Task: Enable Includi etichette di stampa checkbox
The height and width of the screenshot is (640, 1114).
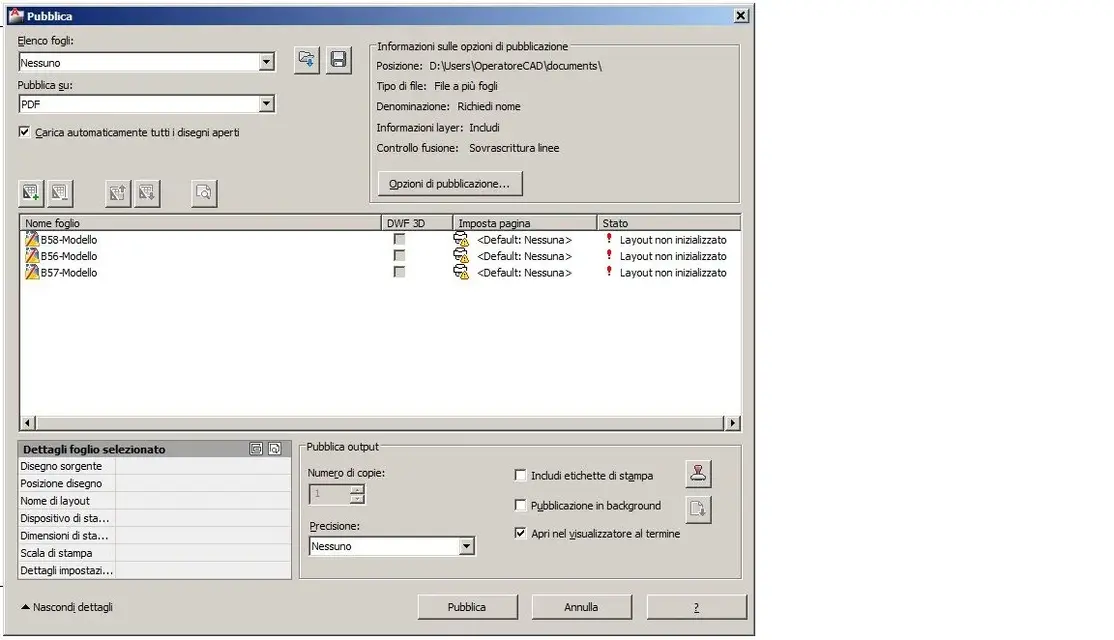Action: click(x=520, y=476)
